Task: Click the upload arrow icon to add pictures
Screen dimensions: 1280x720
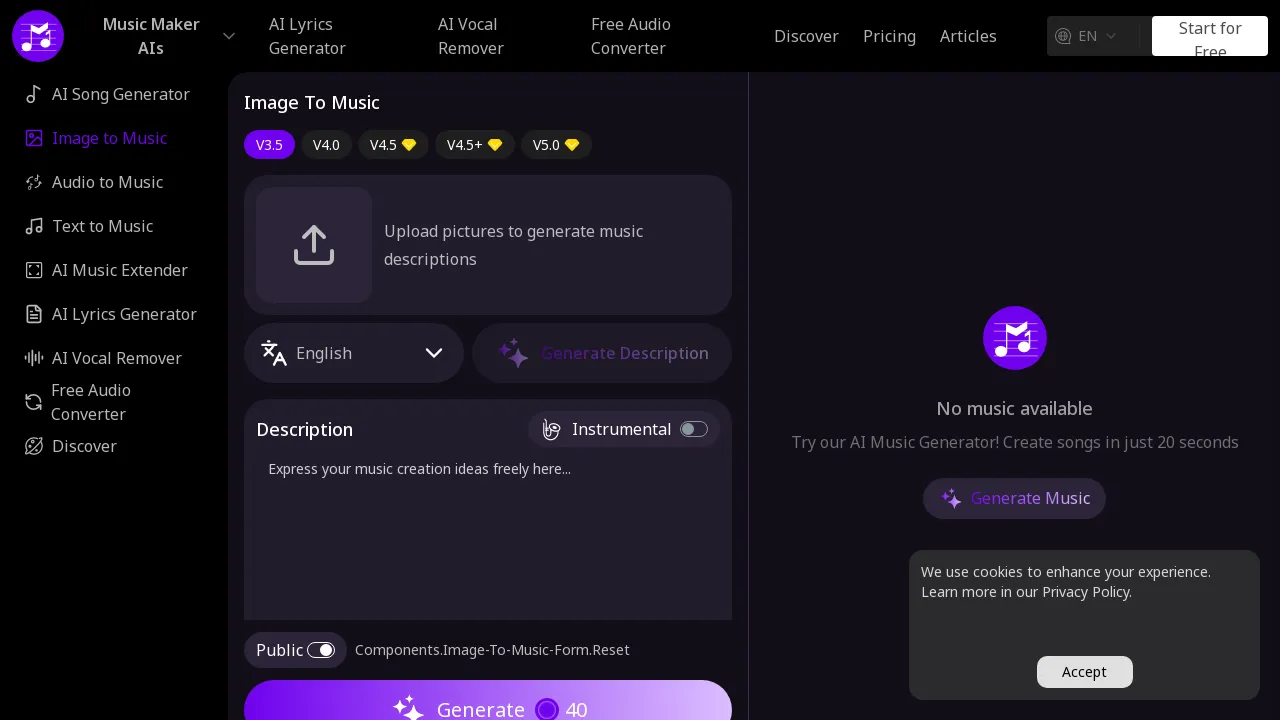Action: click(x=314, y=244)
